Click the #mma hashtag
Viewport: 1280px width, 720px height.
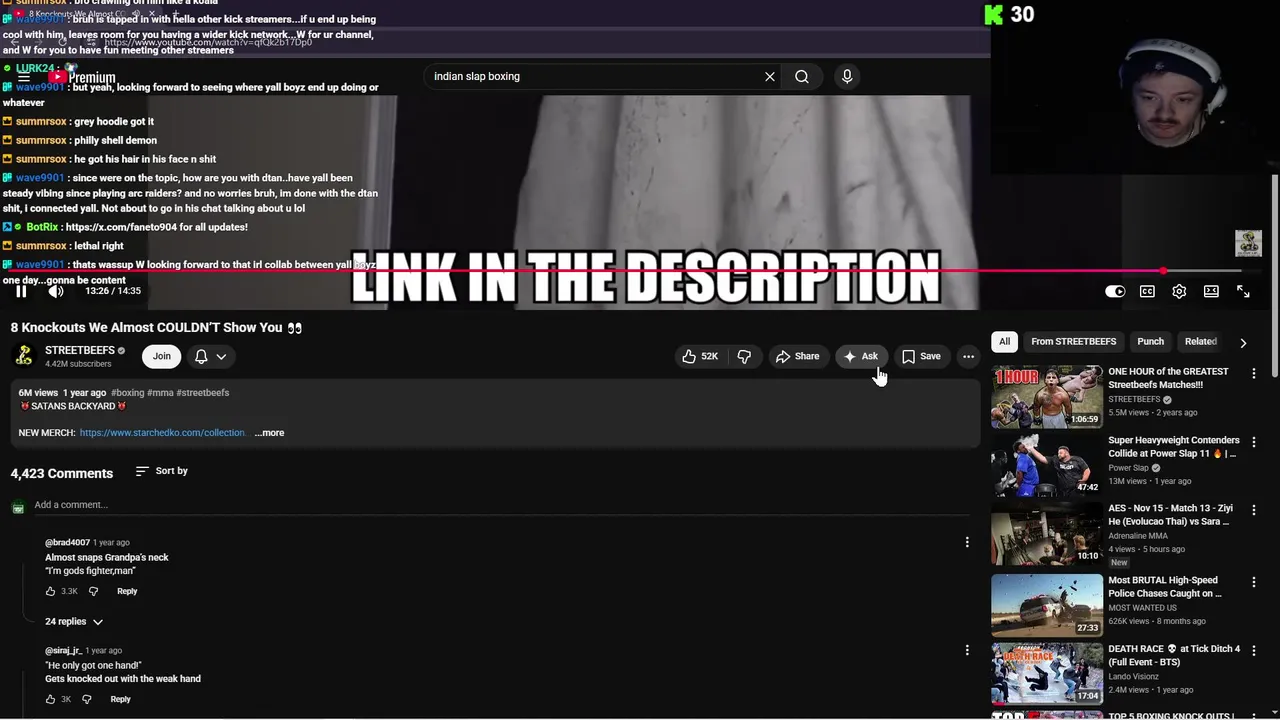point(160,393)
